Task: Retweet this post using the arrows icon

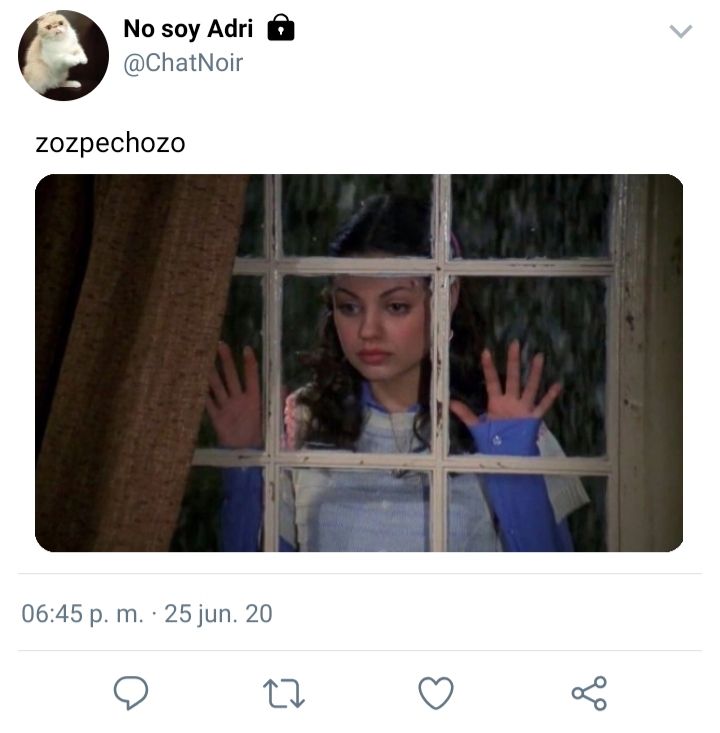Action: click(x=284, y=693)
